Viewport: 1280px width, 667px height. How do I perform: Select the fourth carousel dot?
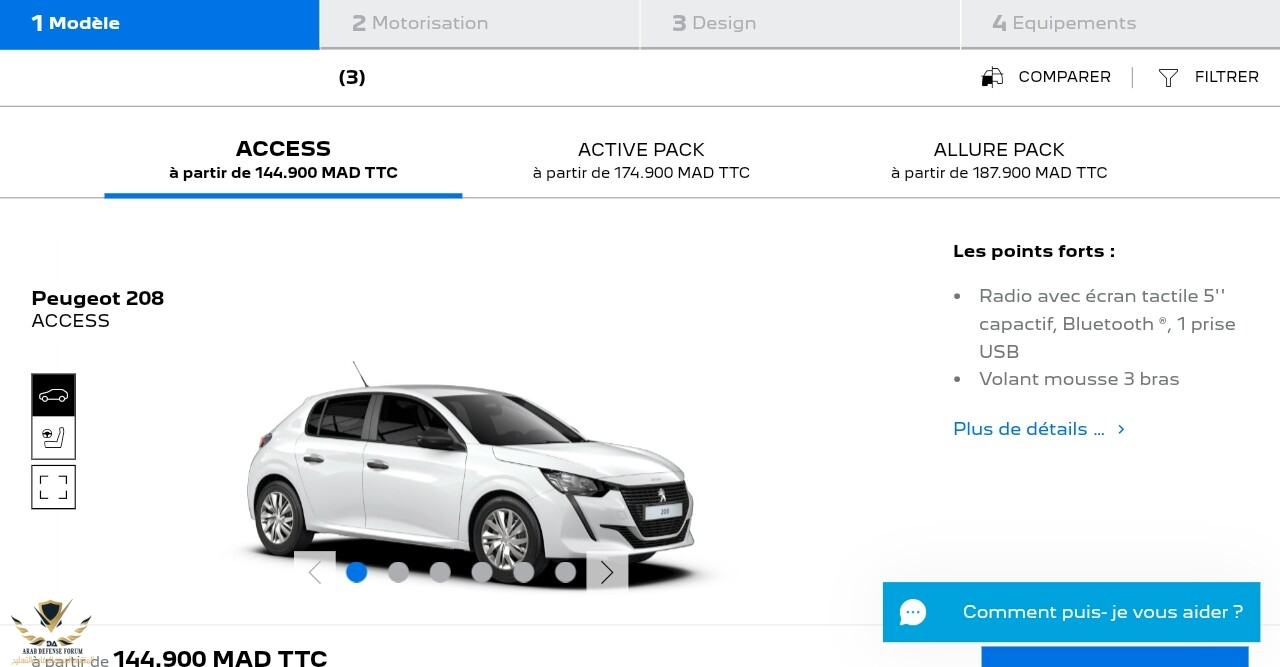[482, 572]
